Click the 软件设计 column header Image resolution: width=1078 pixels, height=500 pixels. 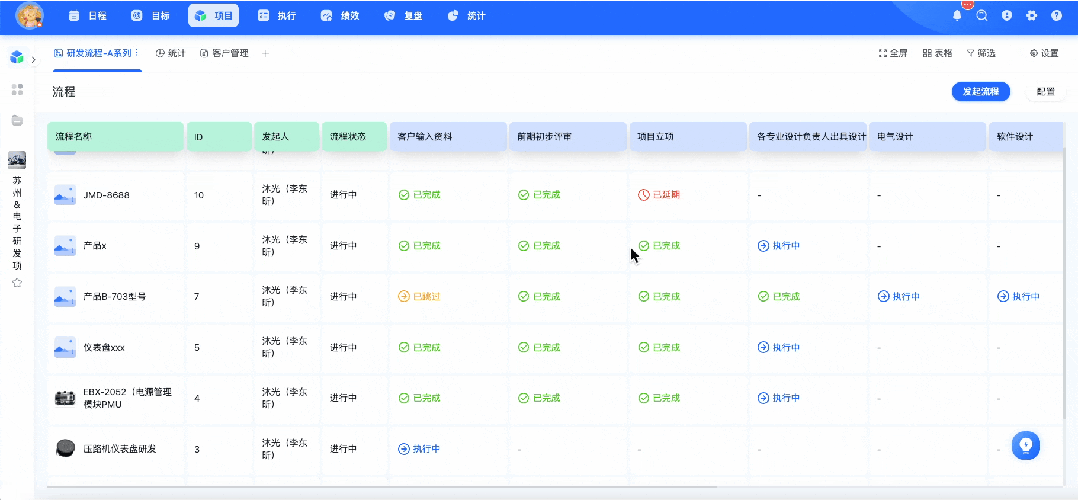pyautogui.click(x=1027, y=137)
